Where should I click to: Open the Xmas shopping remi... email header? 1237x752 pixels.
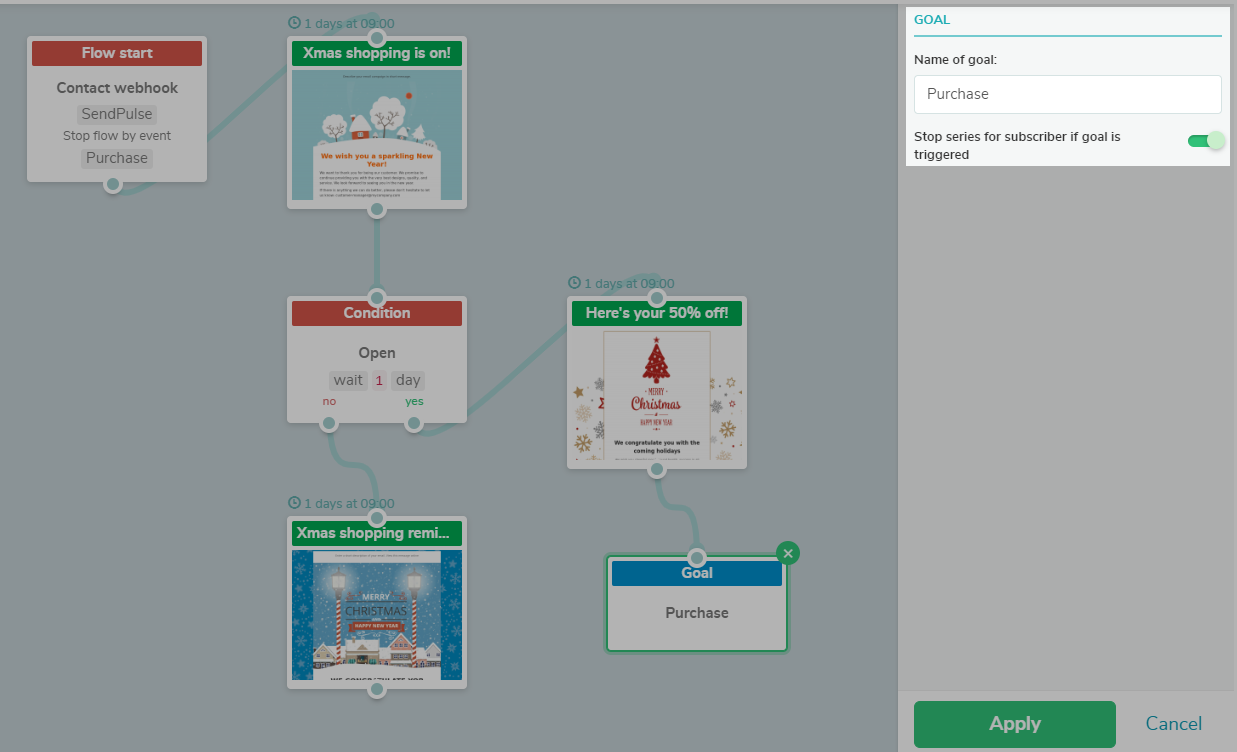point(377,533)
